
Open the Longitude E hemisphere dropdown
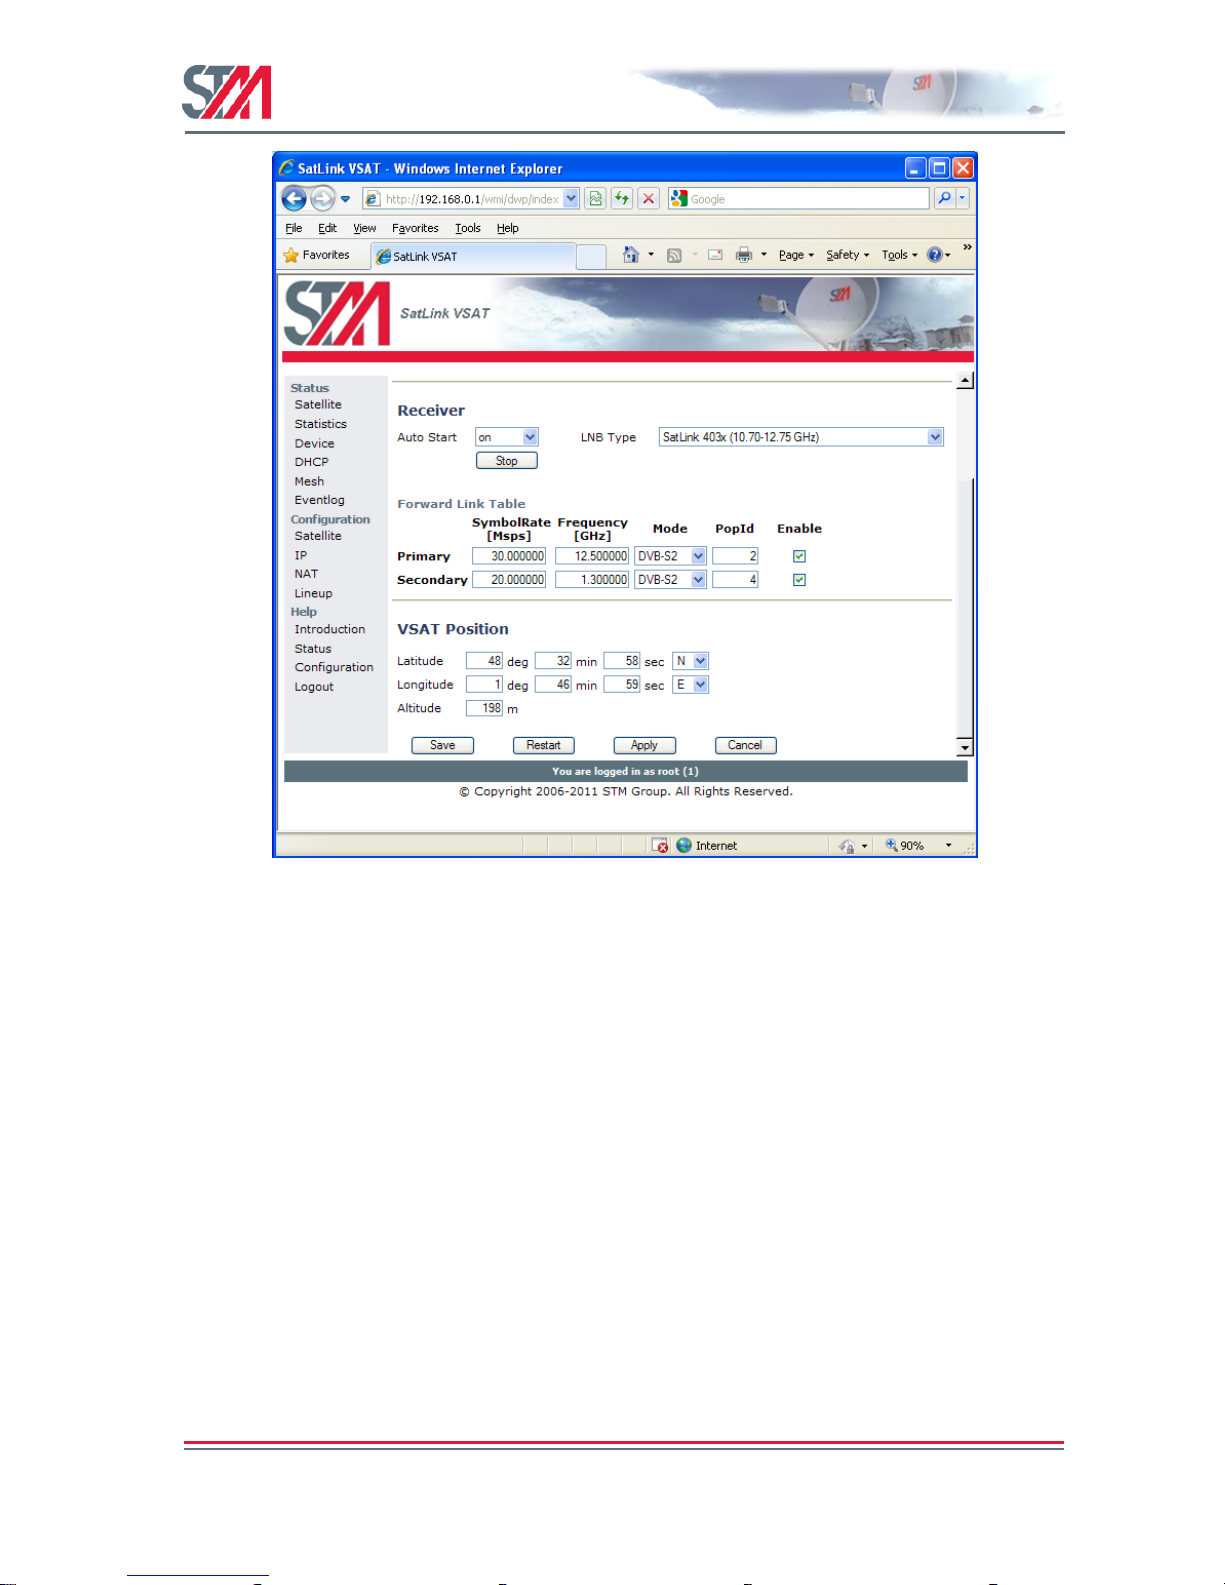[x=691, y=685]
